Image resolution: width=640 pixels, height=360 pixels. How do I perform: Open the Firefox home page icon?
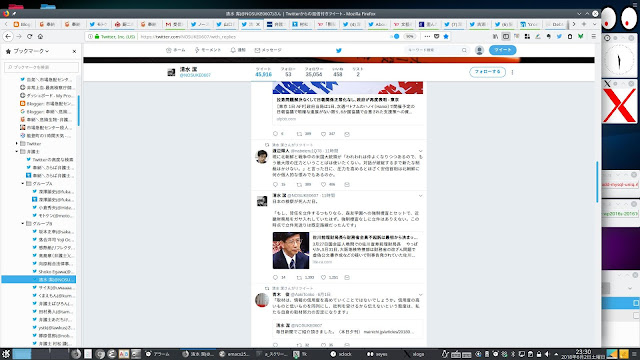pos(40,36)
